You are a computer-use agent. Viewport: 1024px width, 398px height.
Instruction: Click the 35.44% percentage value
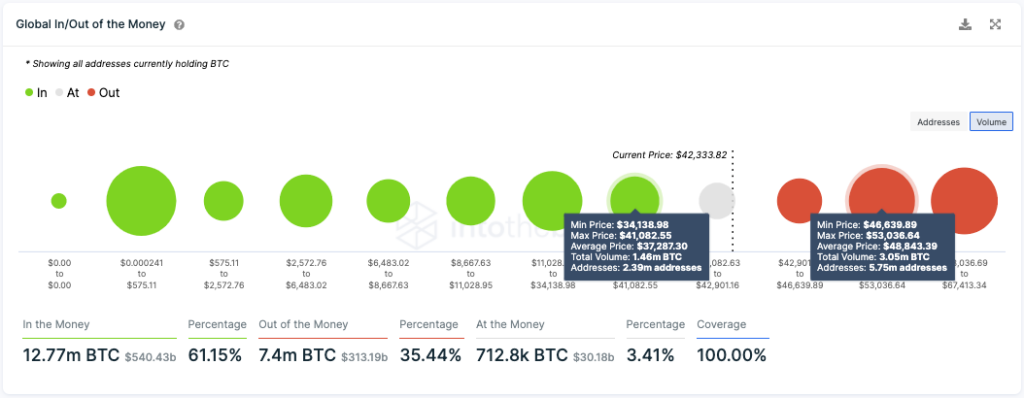tap(430, 356)
